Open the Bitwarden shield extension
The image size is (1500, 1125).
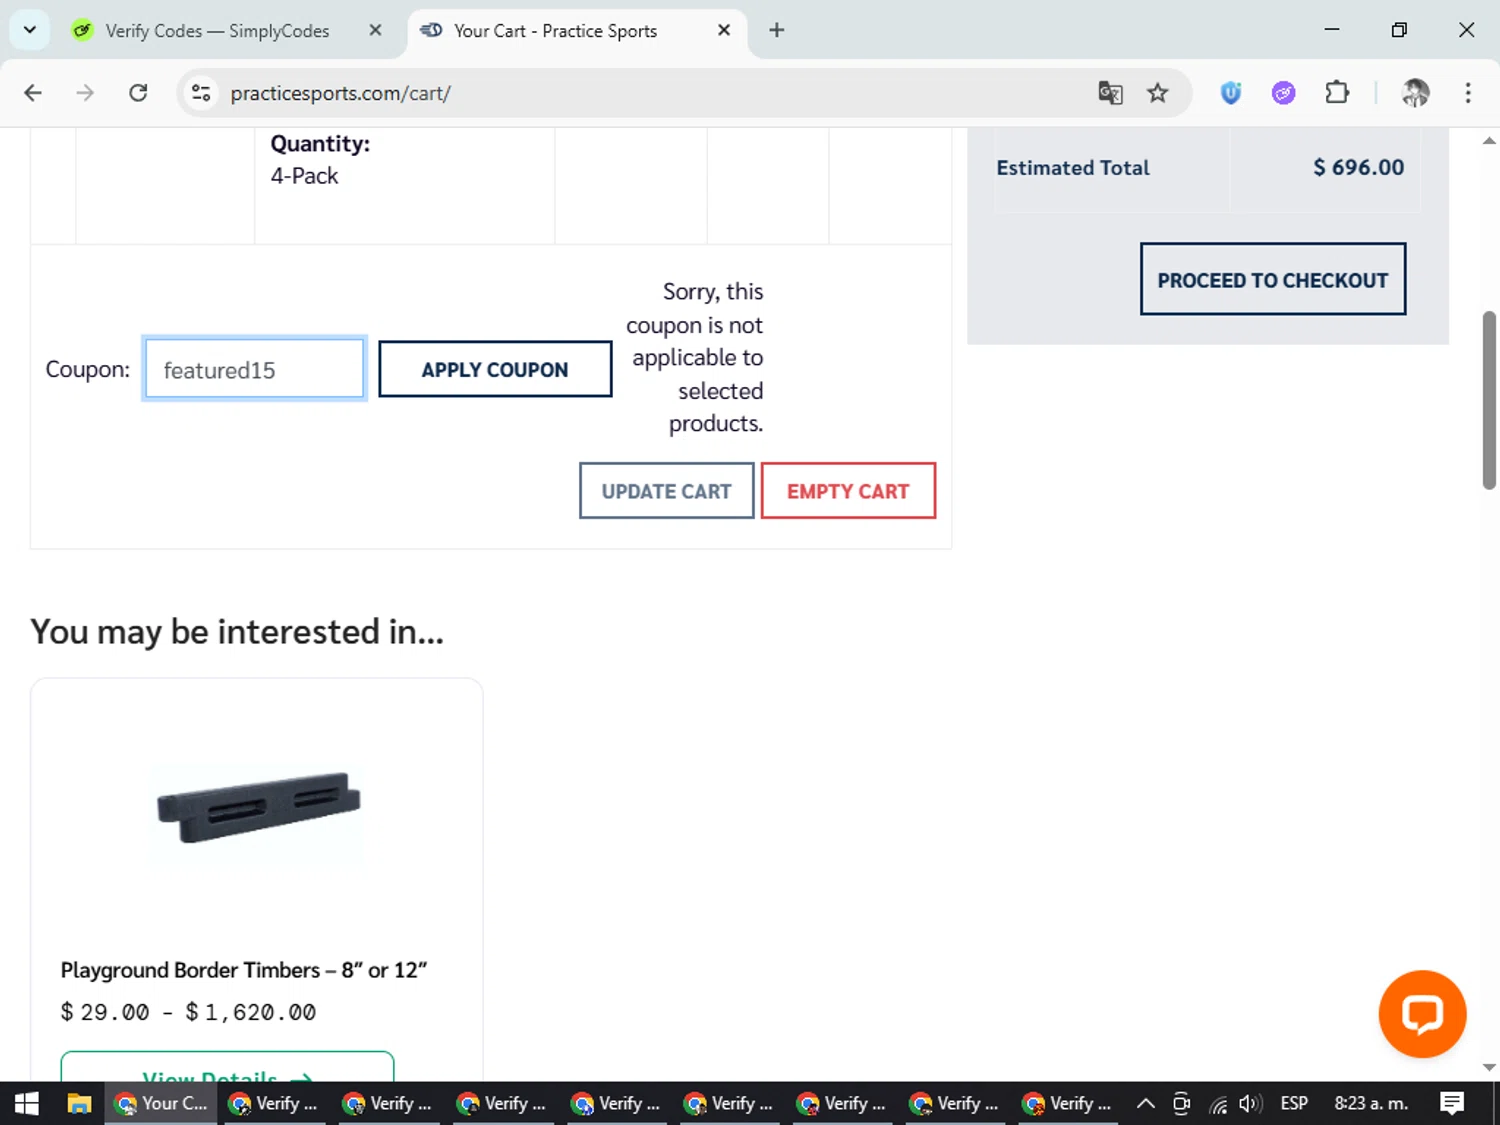(1231, 93)
